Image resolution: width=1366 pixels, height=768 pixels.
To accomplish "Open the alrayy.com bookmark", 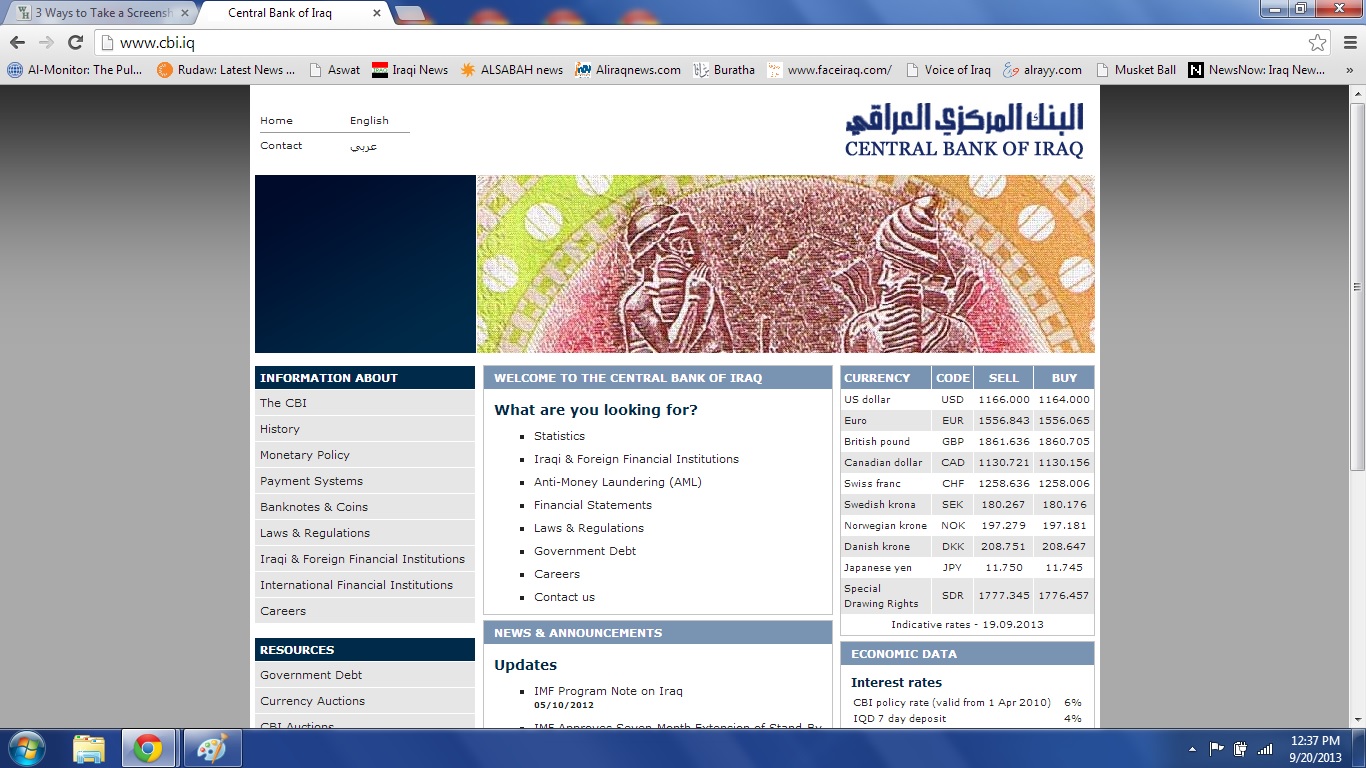I will point(1043,70).
